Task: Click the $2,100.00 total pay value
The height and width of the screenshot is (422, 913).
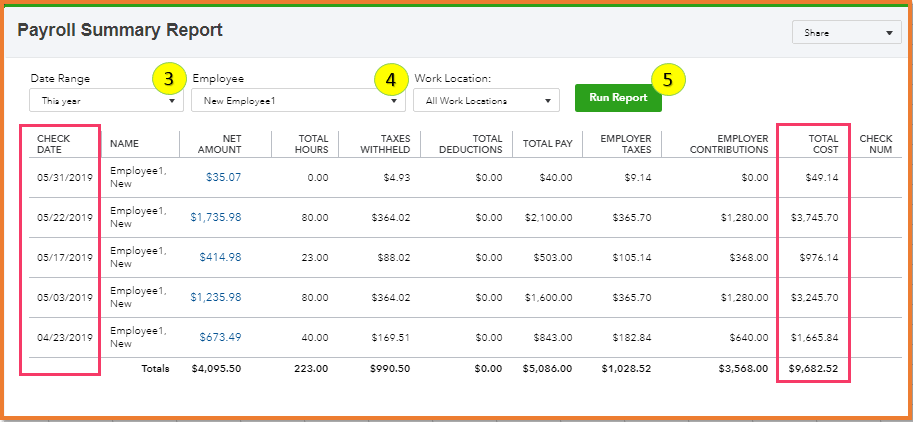Action: [x=548, y=218]
